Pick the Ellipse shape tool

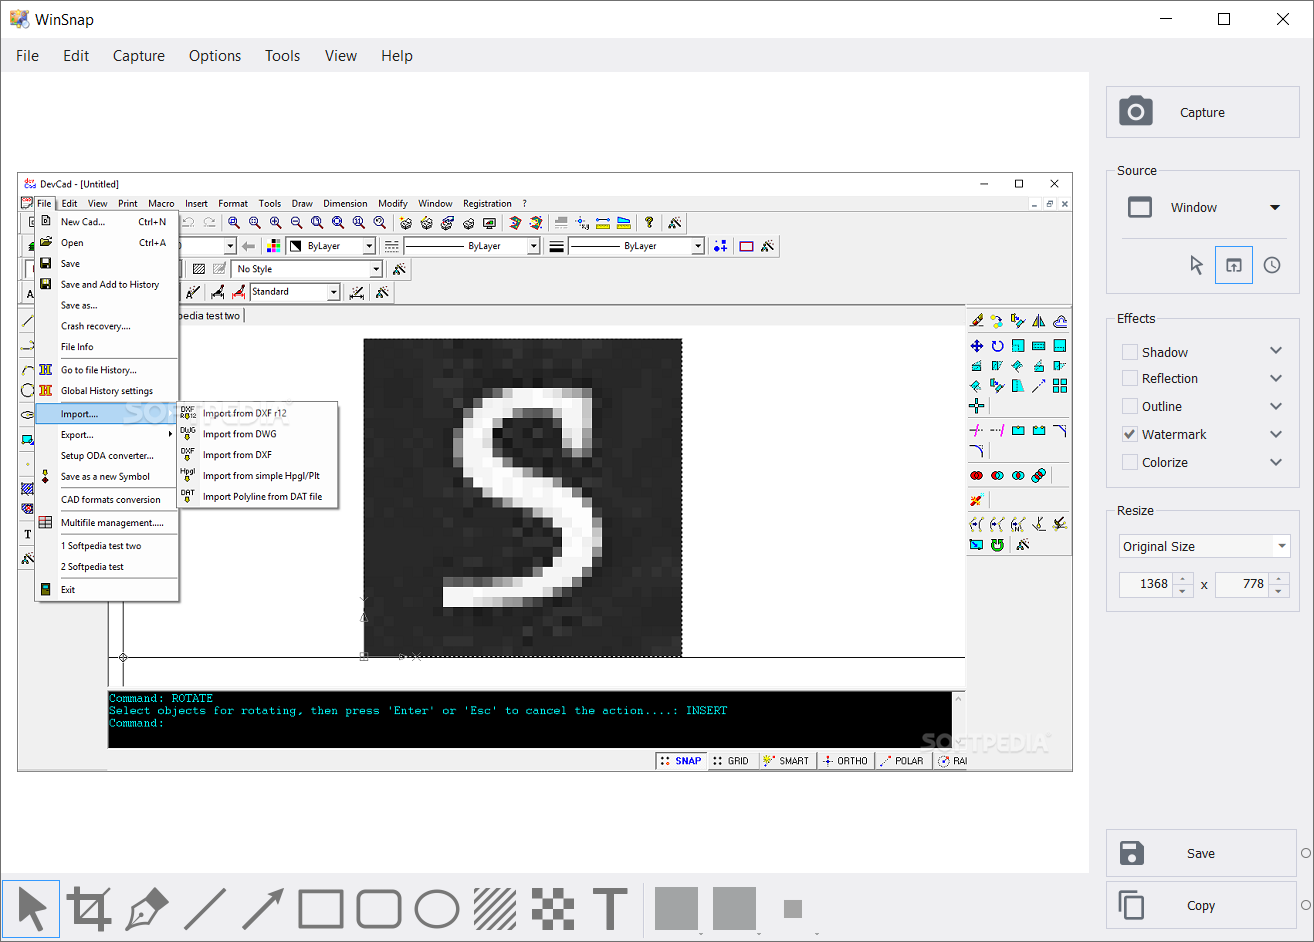437,909
